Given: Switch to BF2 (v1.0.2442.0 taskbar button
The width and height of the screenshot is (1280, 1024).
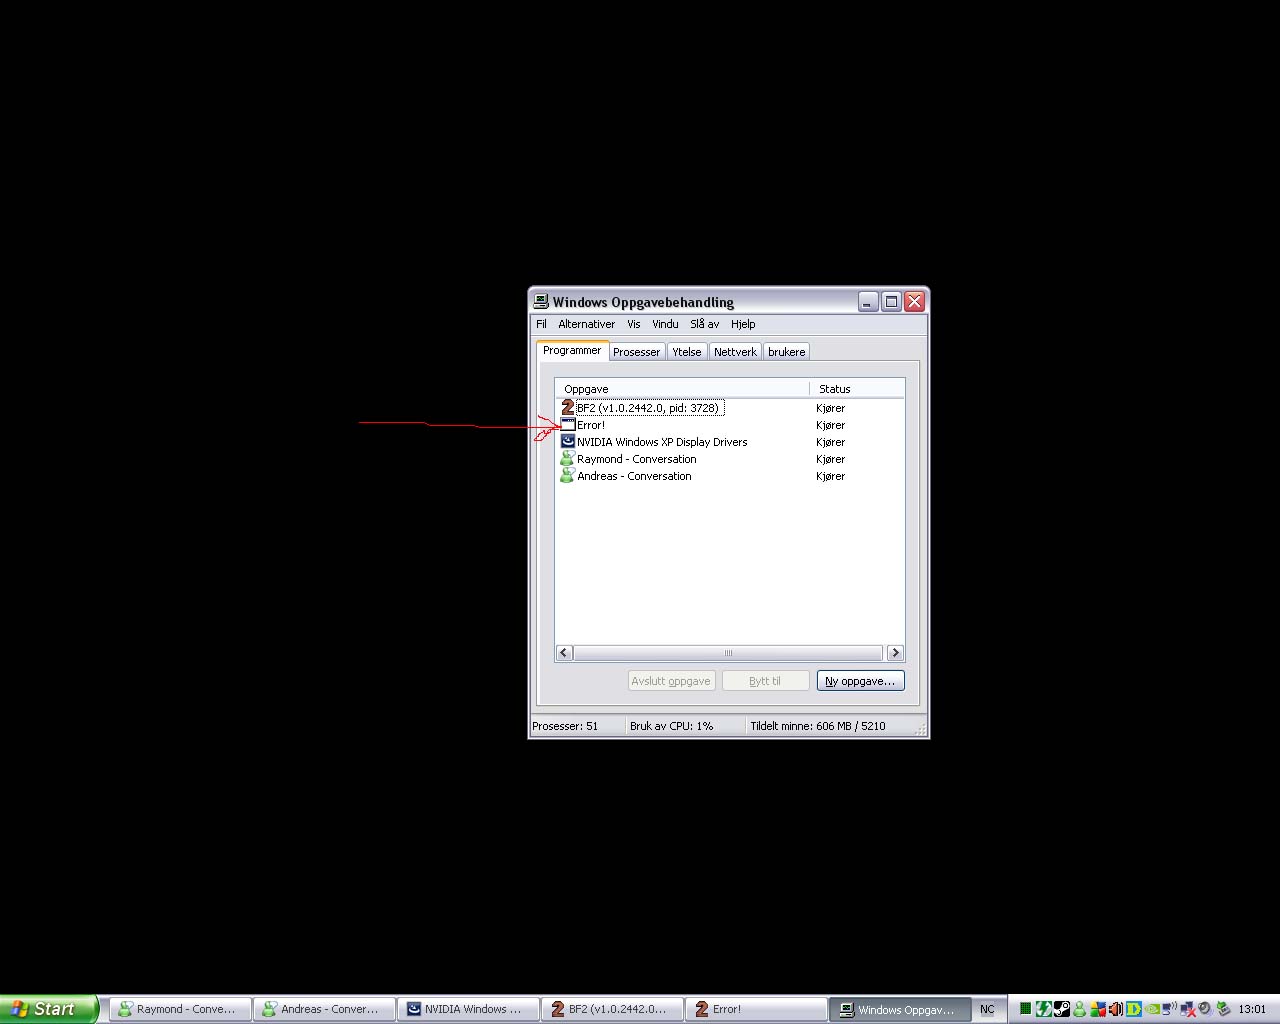Looking at the screenshot, I should [x=612, y=1009].
